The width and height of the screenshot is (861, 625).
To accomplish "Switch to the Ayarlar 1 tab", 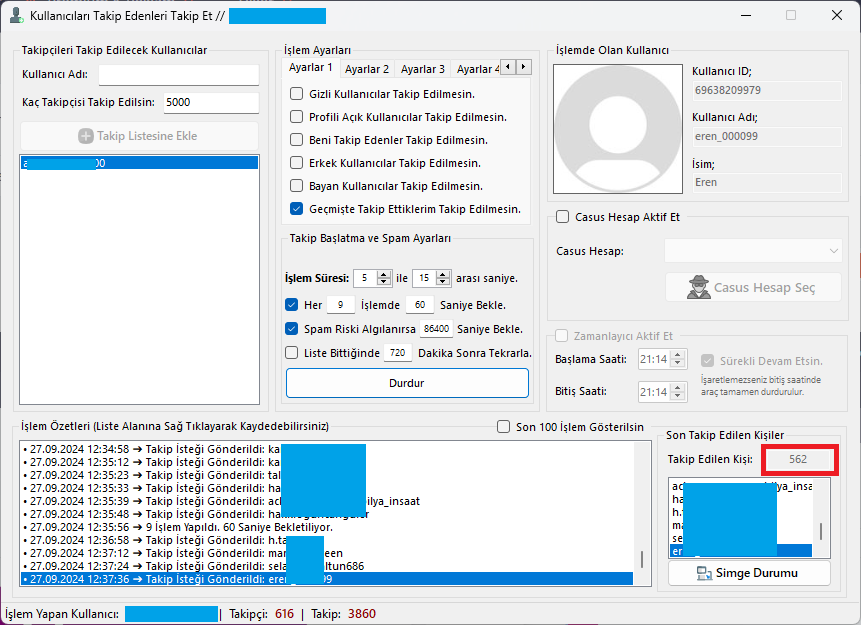I will click(310, 68).
